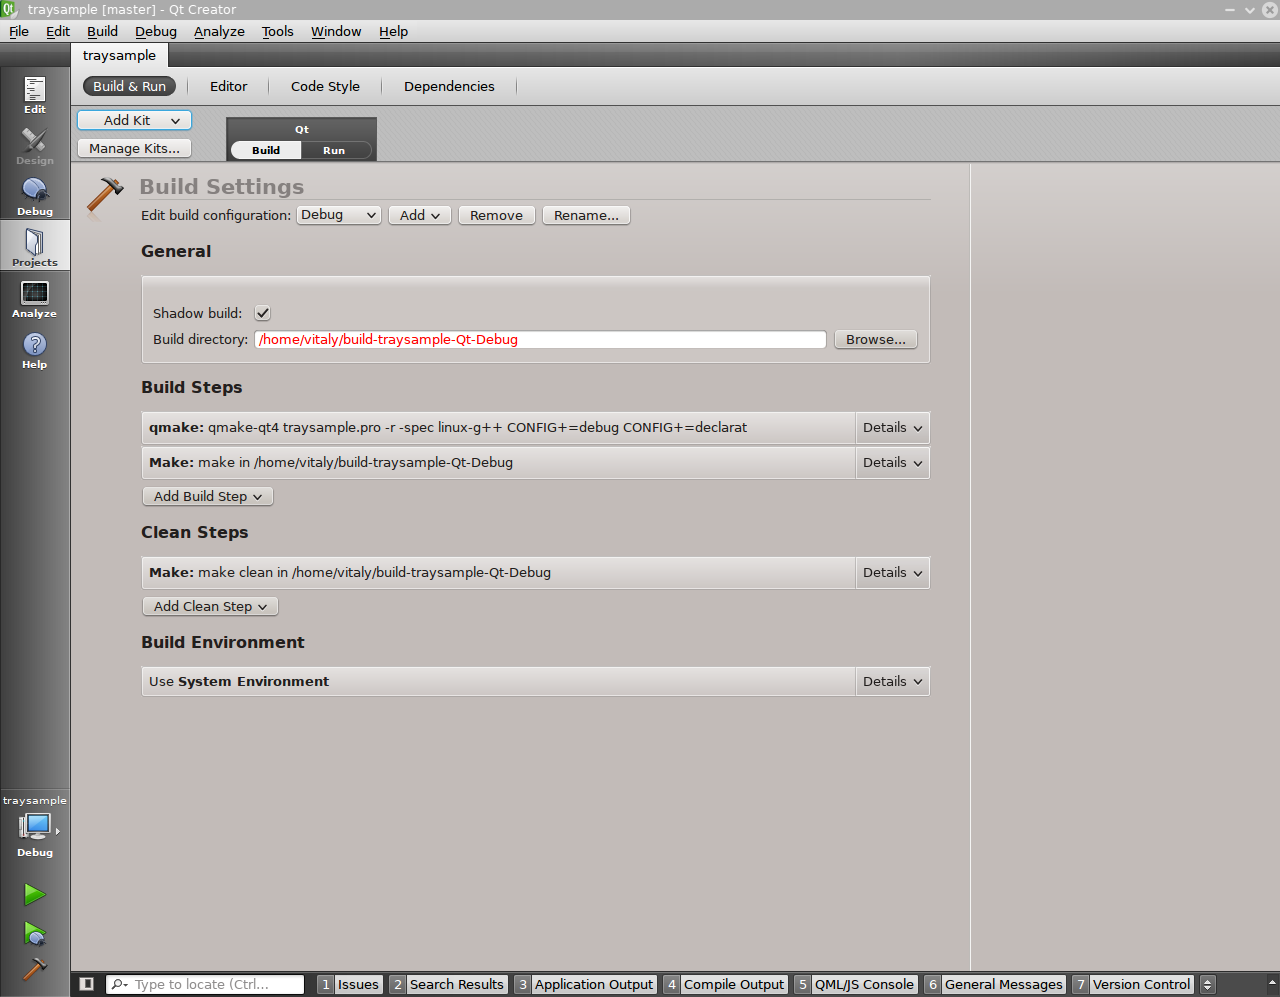The height and width of the screenshot is (997, 1280).
Task: Select the Build toggle for Qt kit
Action: click(x=266, y=150)
